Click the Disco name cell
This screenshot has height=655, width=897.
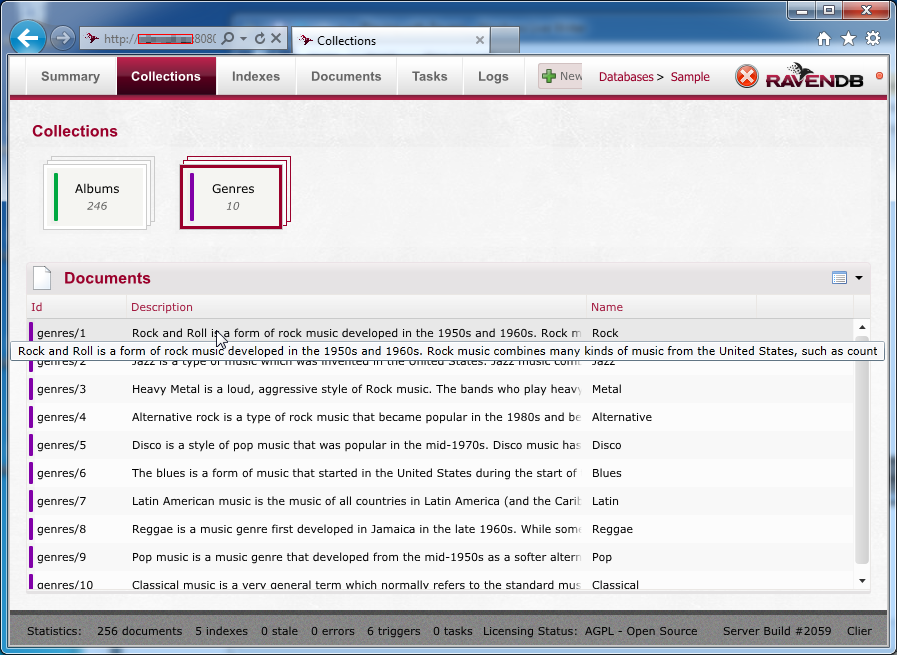click(x=606, y=445)
